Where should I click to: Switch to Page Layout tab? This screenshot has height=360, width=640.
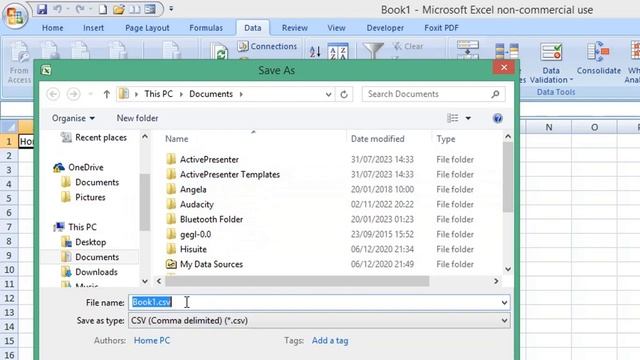(x=147, y=28)
